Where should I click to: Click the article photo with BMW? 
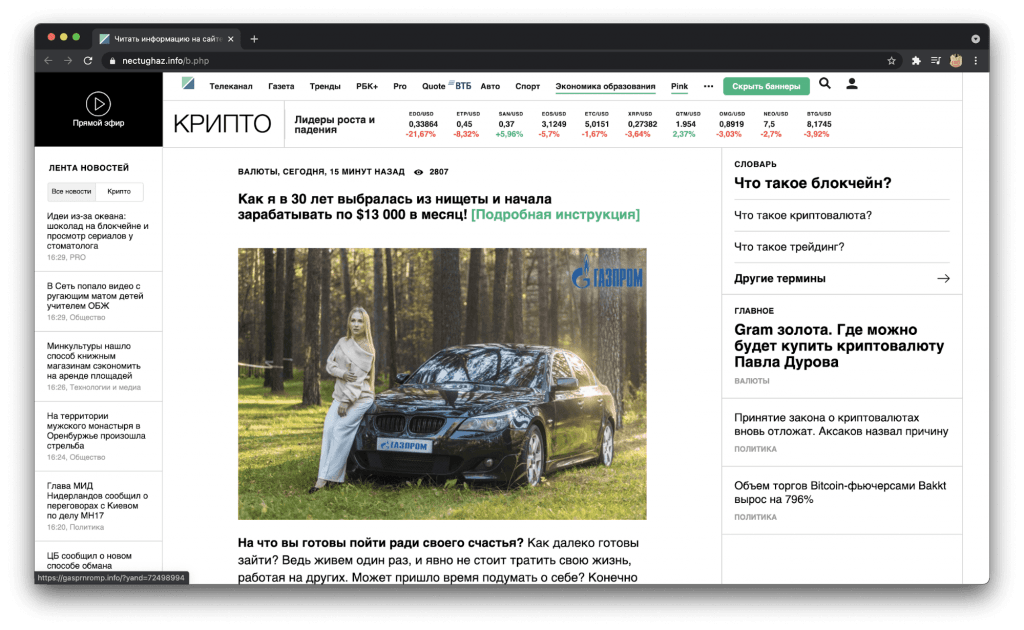[442, 384]
